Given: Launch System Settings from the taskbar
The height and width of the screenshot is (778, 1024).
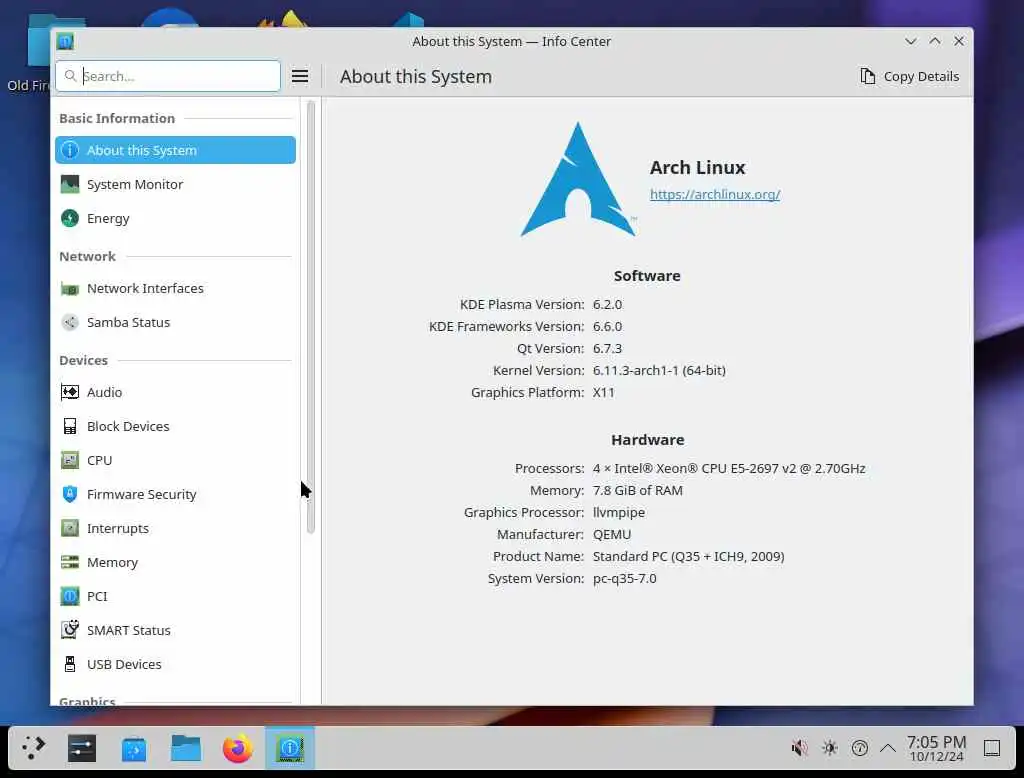Looking at the screenshot, I should click(x=82, y=748).
